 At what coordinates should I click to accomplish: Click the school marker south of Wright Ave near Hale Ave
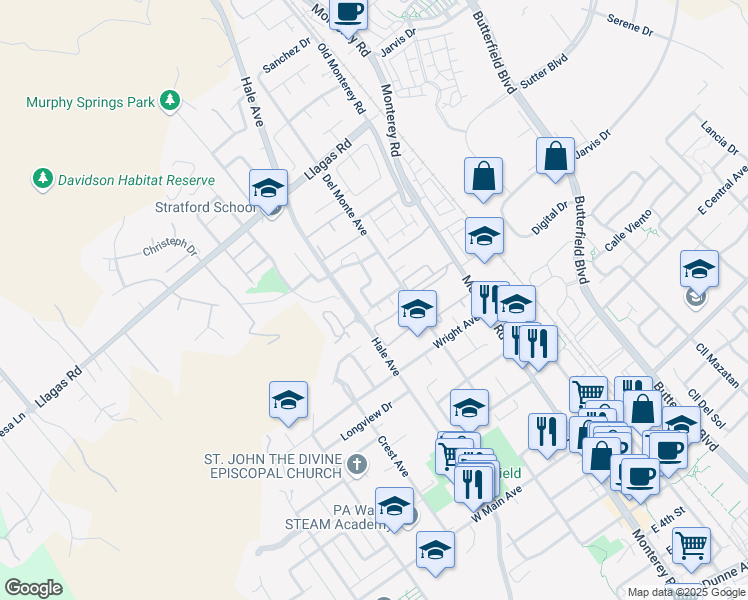(469, 408)
